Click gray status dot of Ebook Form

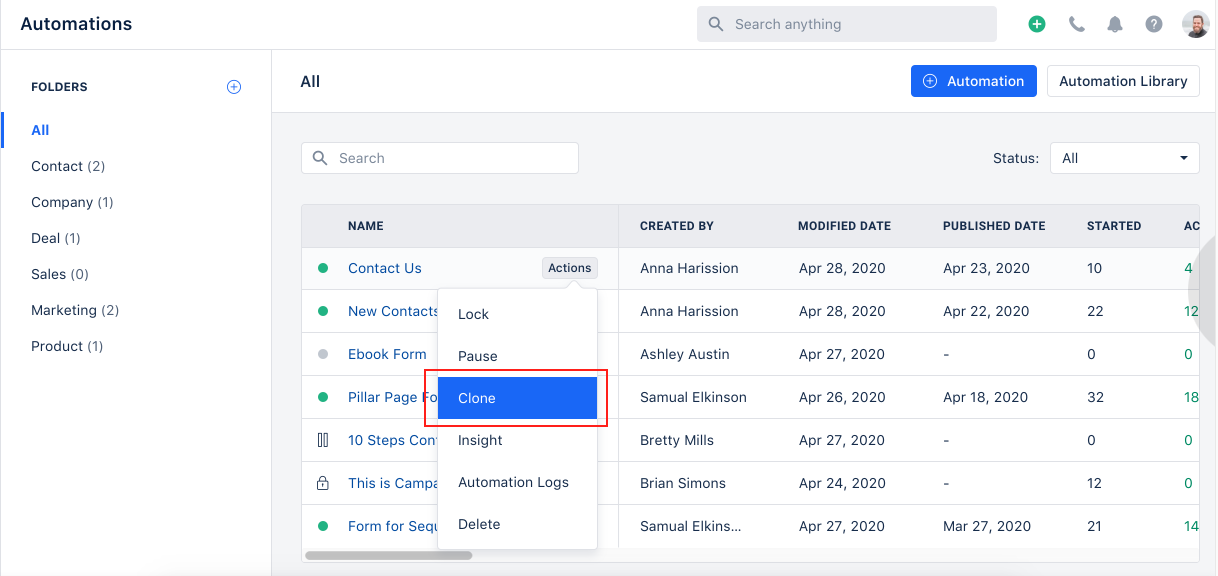point(323,354)
